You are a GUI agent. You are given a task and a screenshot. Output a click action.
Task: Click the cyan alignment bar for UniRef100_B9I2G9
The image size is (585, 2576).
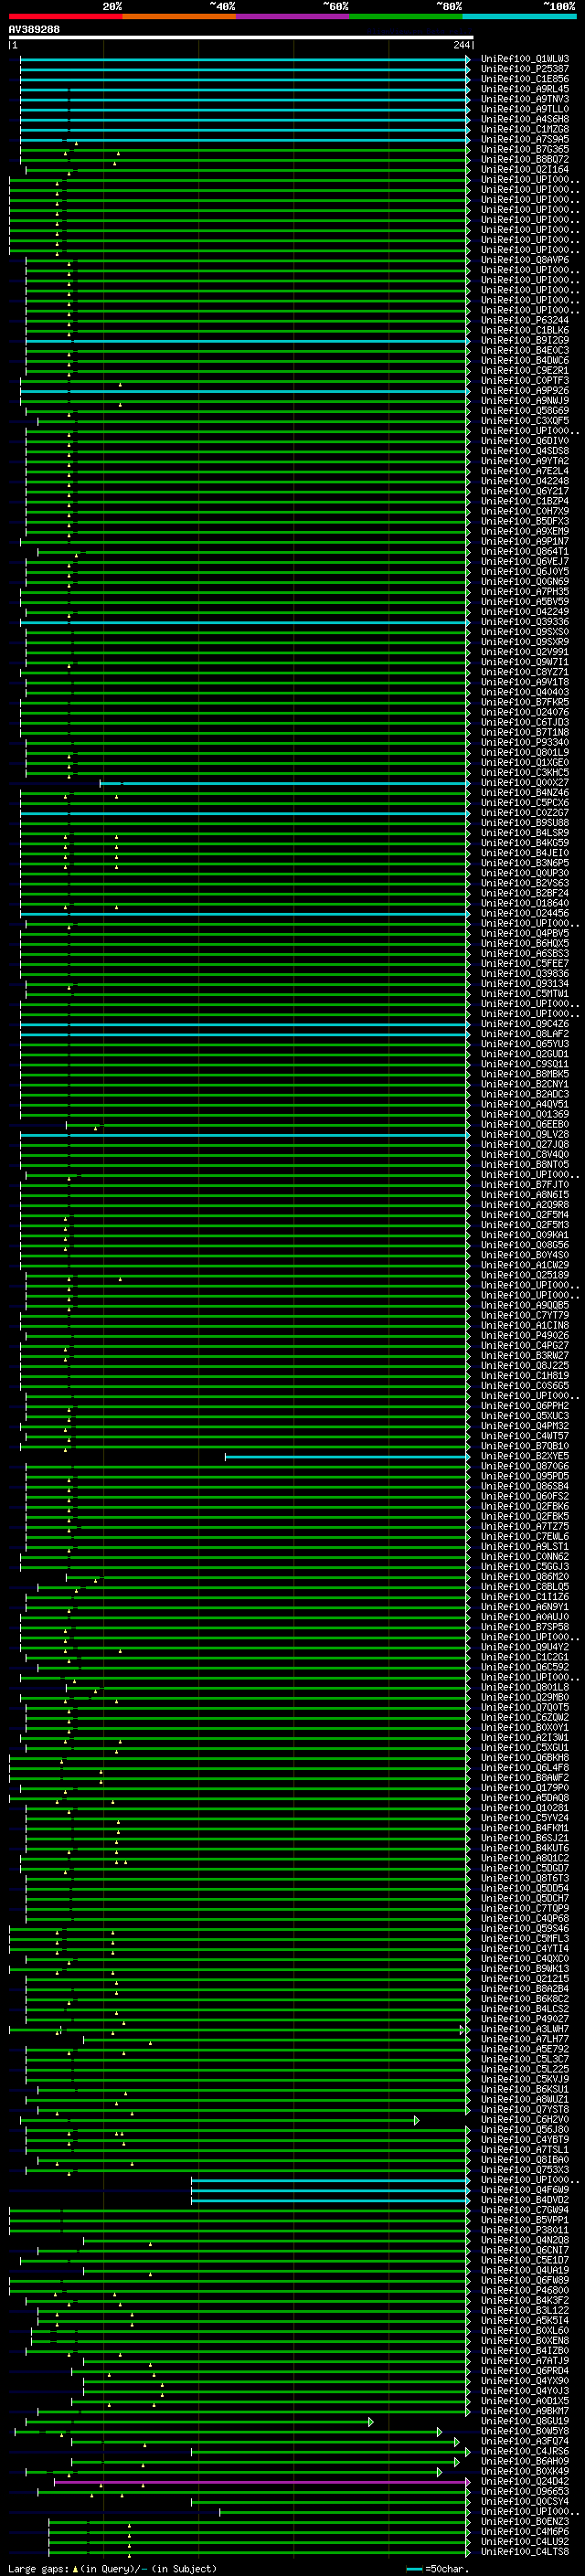247,340
